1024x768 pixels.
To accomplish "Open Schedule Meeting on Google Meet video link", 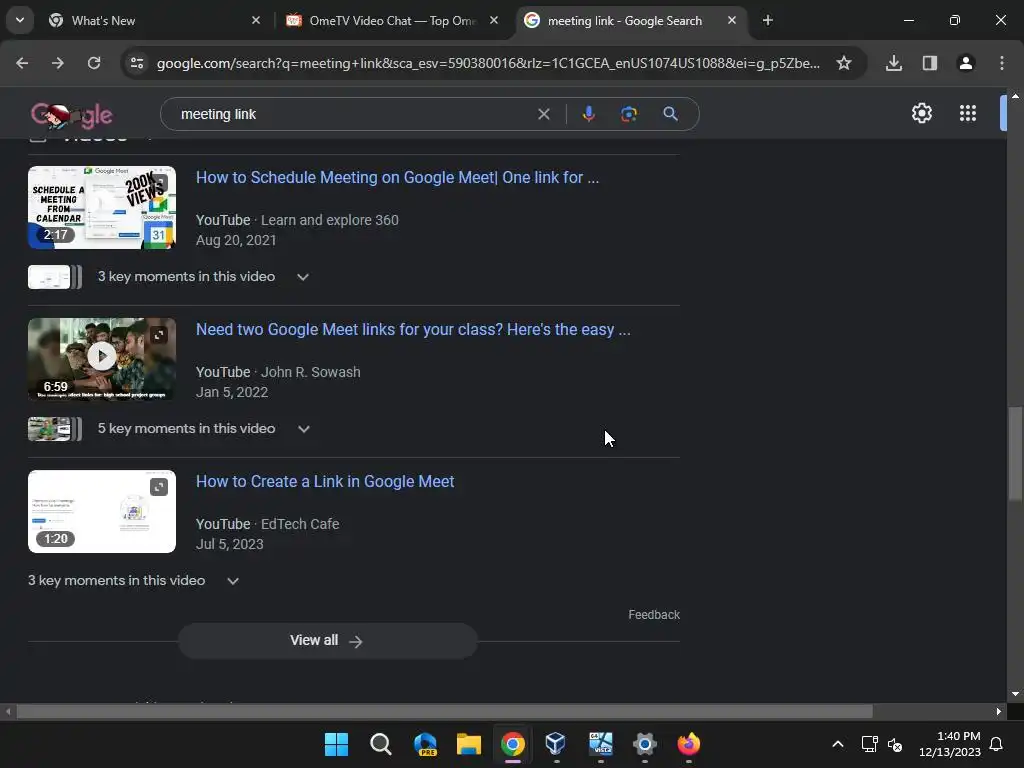I will pyautogui.click(x=397, y=178).
